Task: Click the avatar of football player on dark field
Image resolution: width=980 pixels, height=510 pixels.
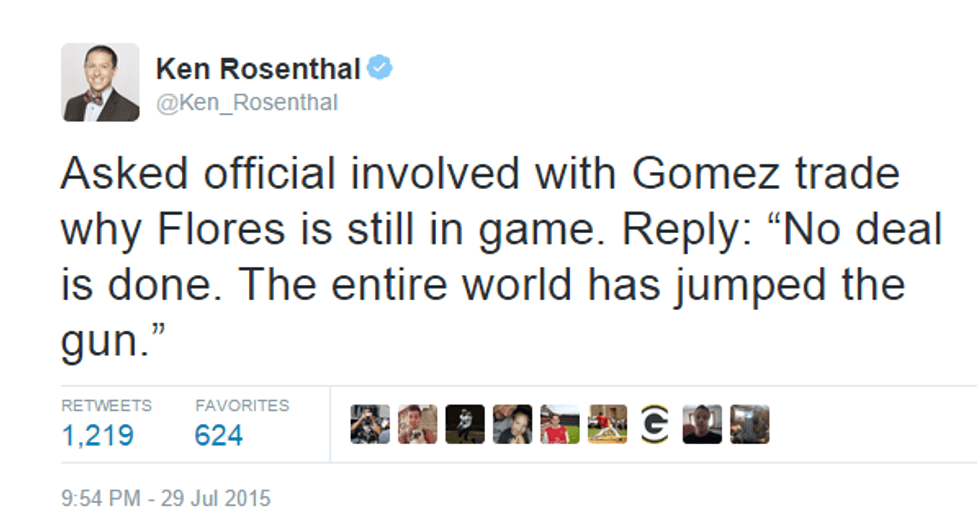Action: tap(465, 424)
